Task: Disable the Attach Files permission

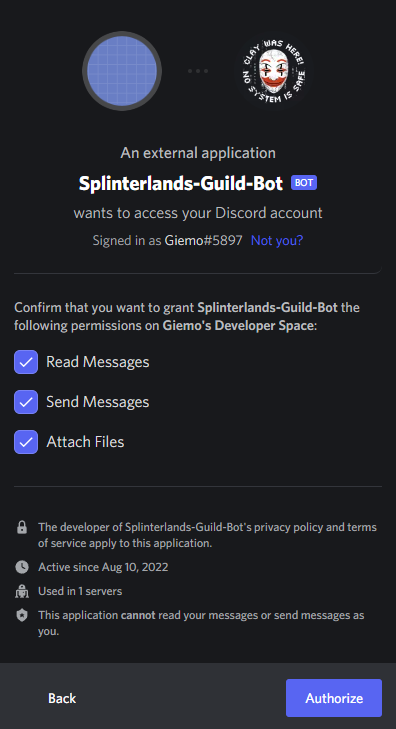Action: (26, 442)
